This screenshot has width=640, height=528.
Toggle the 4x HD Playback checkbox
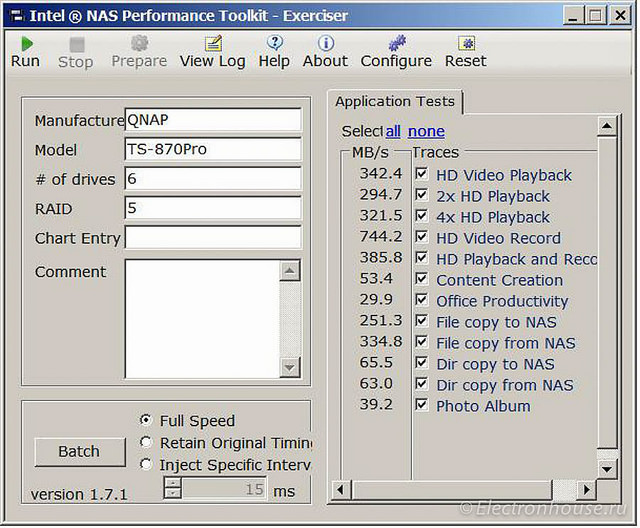421,216
